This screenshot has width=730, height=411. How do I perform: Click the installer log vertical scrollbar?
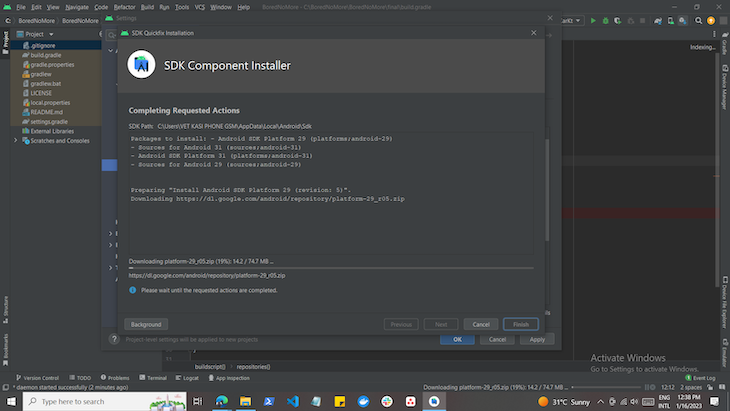[x=547, y=190]
